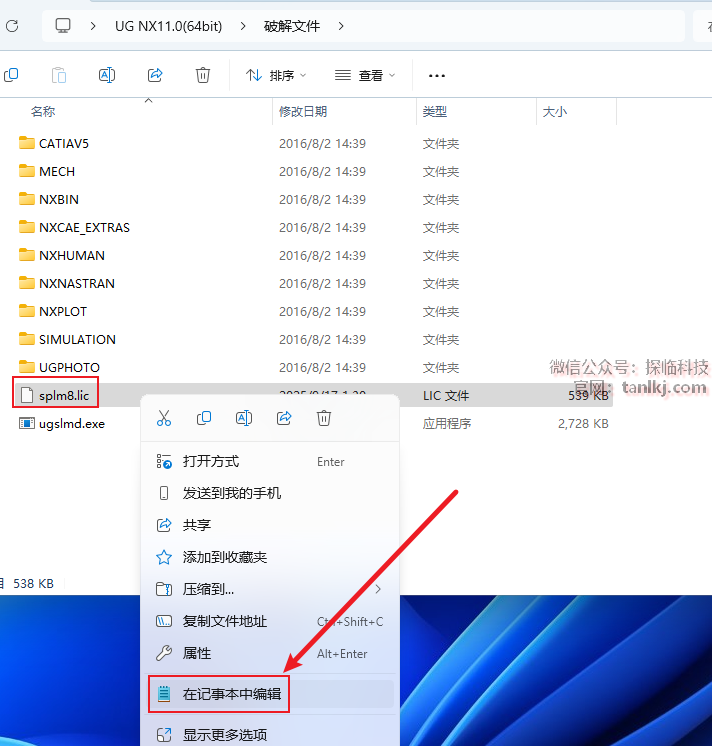The height and width of the screenshot is (746, 712).
Task: Click the Delete icon in context menu
Action: [x=324, y=418]
